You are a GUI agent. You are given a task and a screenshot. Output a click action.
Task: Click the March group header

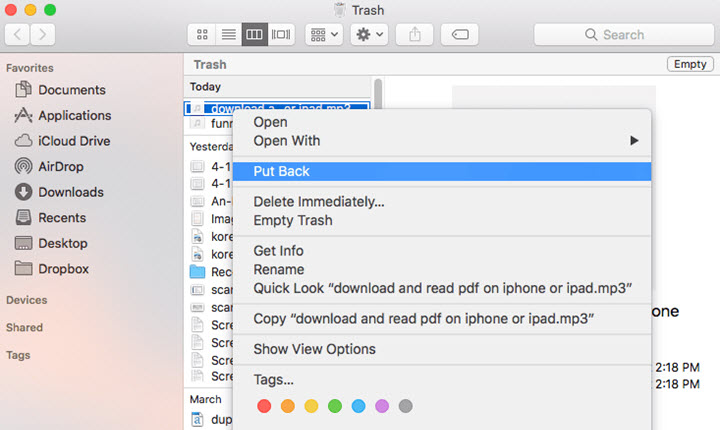(x=206, y=399)
